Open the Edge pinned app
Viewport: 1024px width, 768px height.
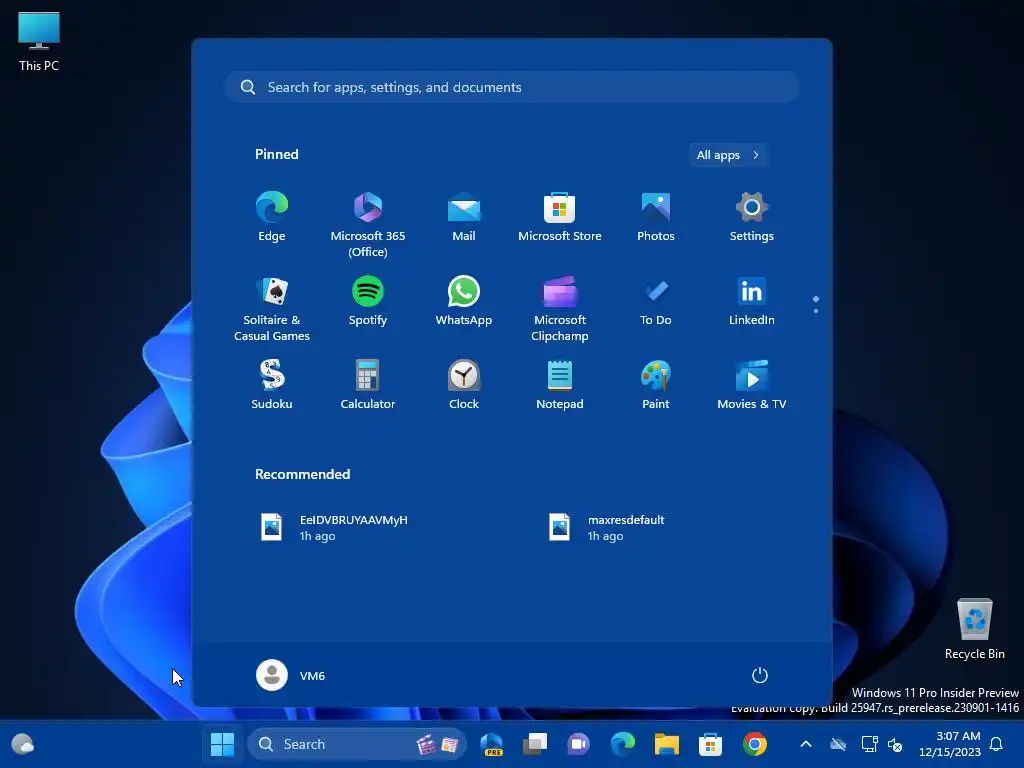click(x=272, y=217)
